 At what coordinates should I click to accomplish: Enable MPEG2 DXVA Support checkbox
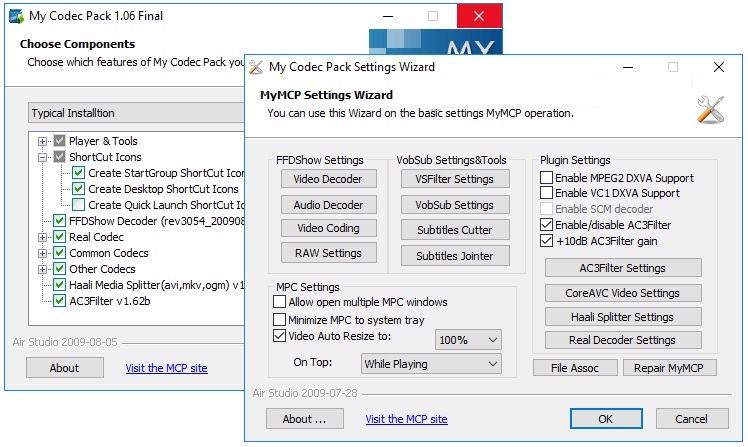tap(547, 178)
